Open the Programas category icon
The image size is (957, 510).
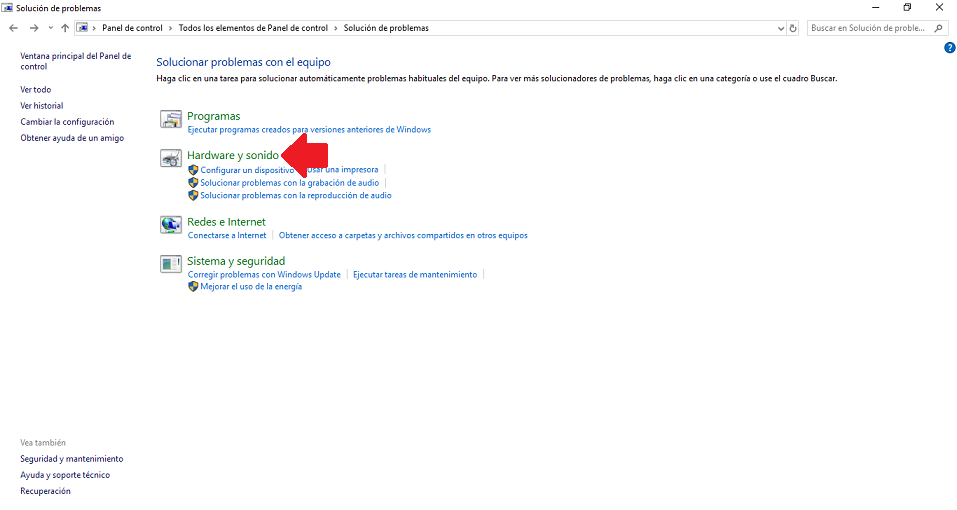[171, 119]
